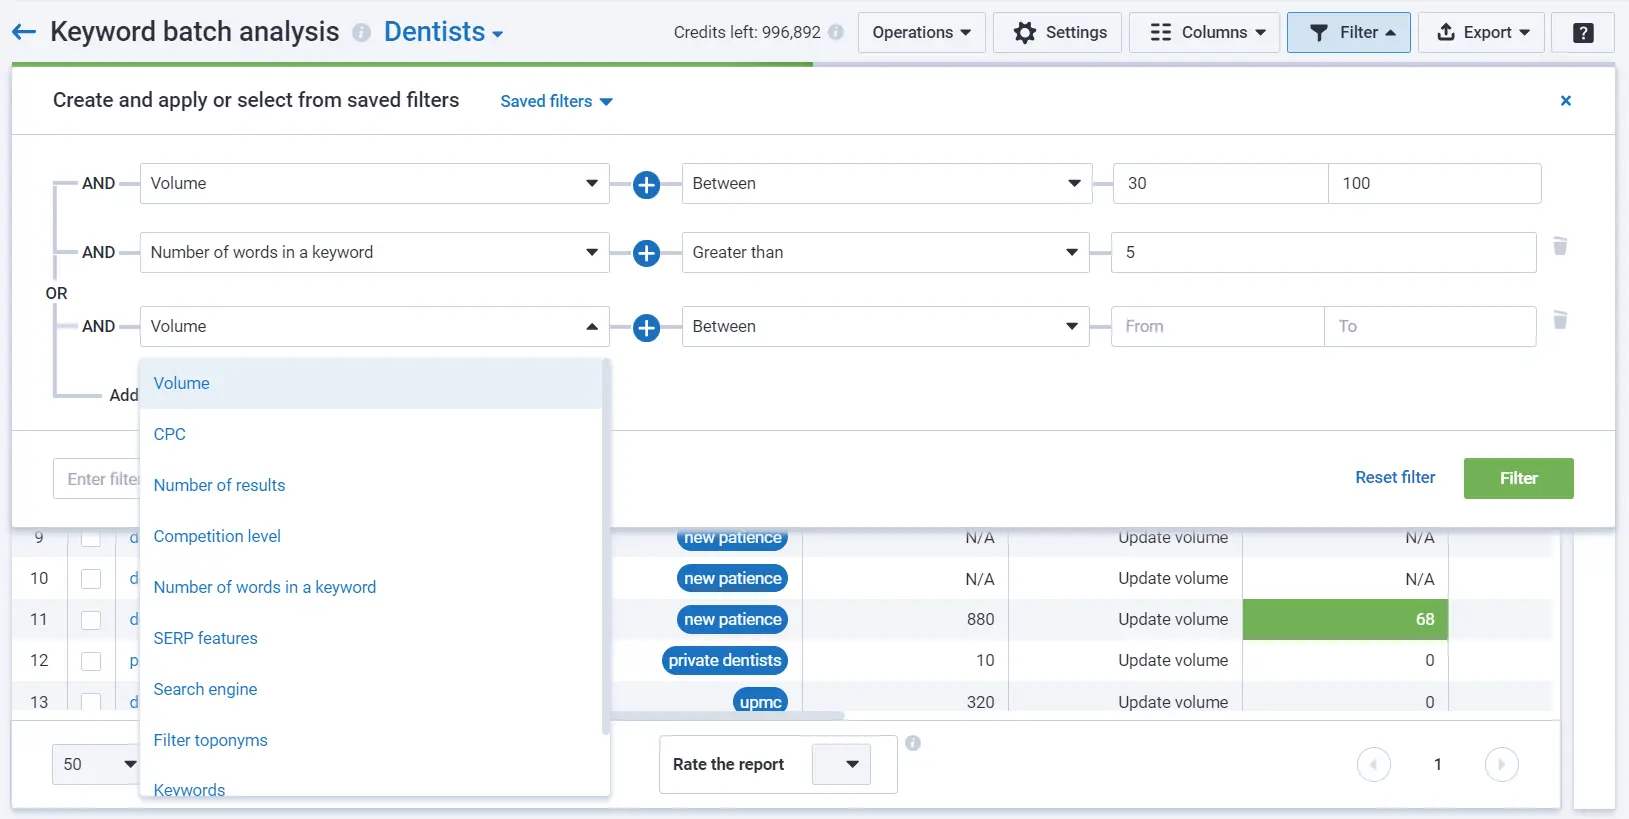Viewport: 1629px width, 819px height.
Task: Tick the checkbox in row 10
Action: 91,579
